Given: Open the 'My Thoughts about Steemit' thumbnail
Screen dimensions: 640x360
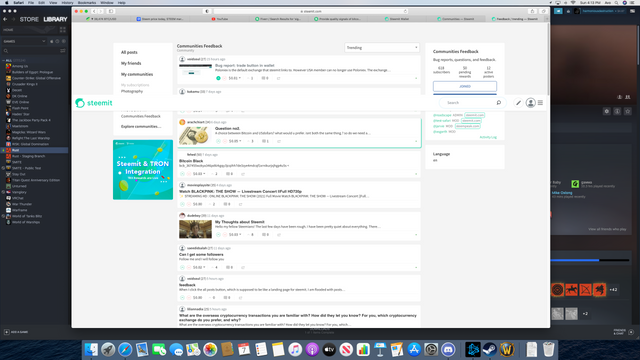Looking at the screenshot, I should tap(196, 229).
